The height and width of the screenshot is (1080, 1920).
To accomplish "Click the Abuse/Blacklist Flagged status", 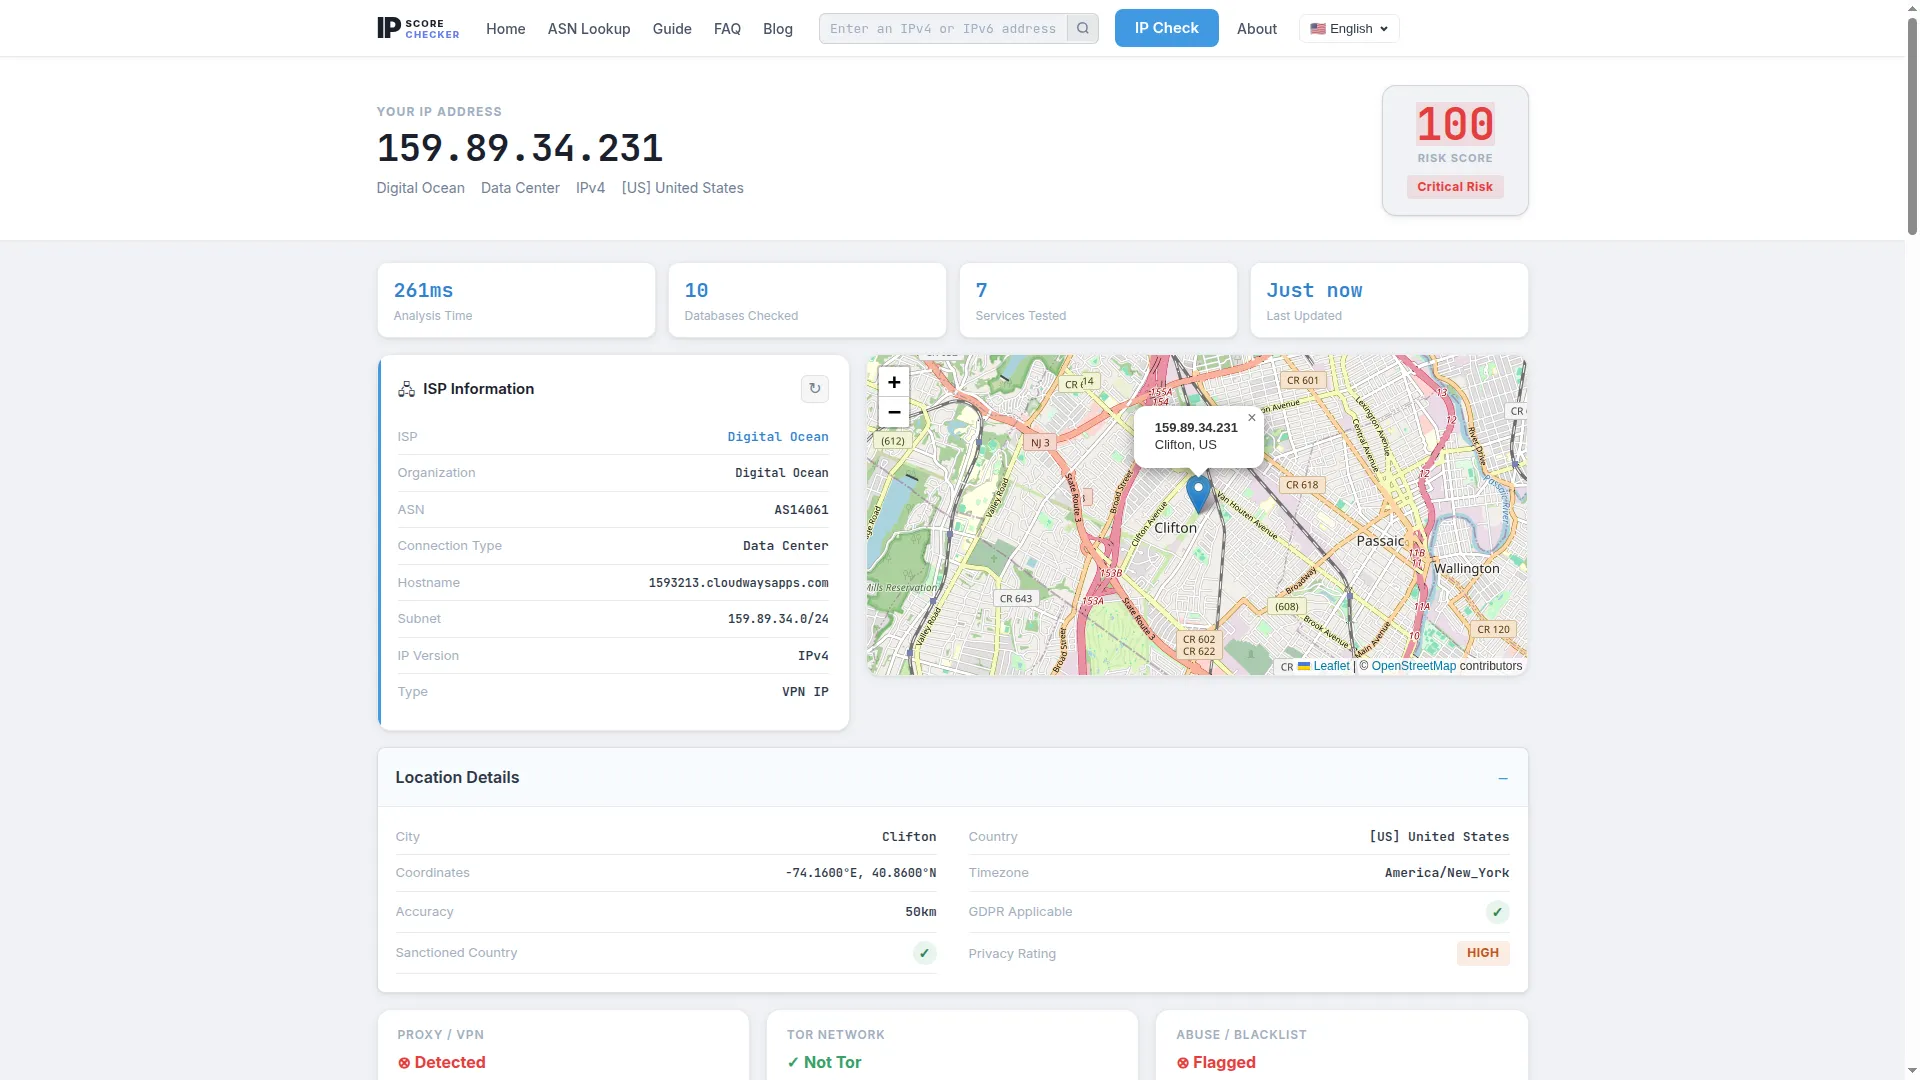I will coord(1216,1062).
